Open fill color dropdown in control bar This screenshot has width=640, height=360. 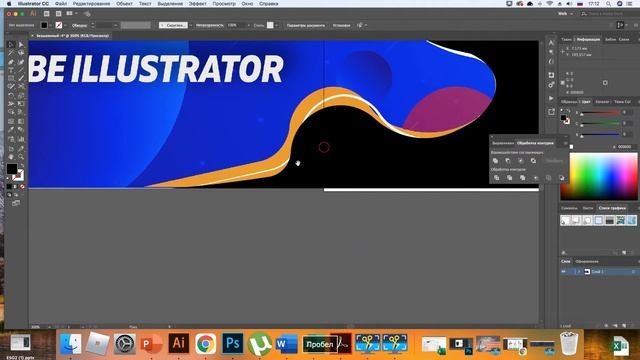click(x=50, y=25)
